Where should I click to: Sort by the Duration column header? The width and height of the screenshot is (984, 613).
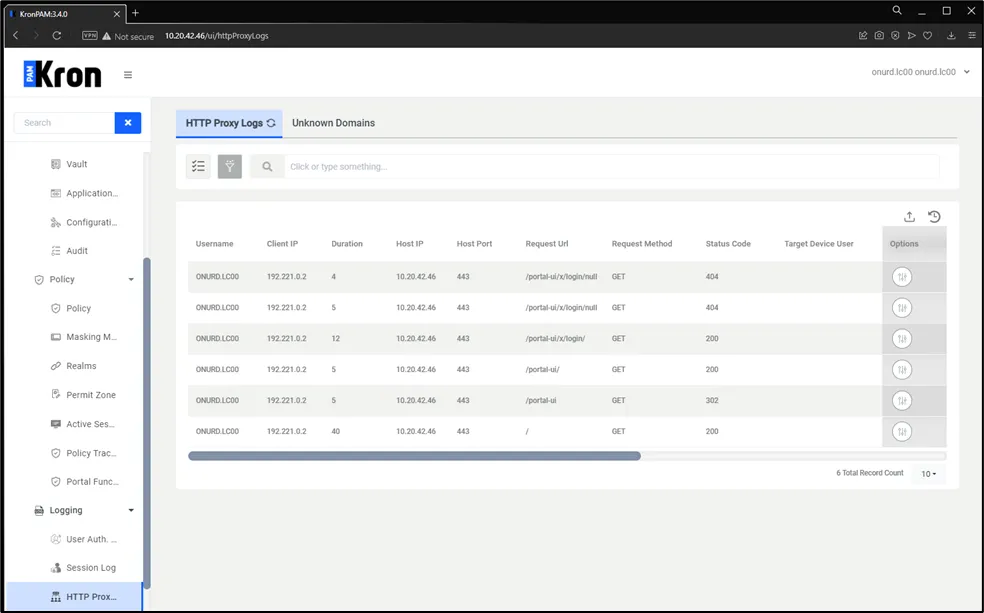coord(347,243)
